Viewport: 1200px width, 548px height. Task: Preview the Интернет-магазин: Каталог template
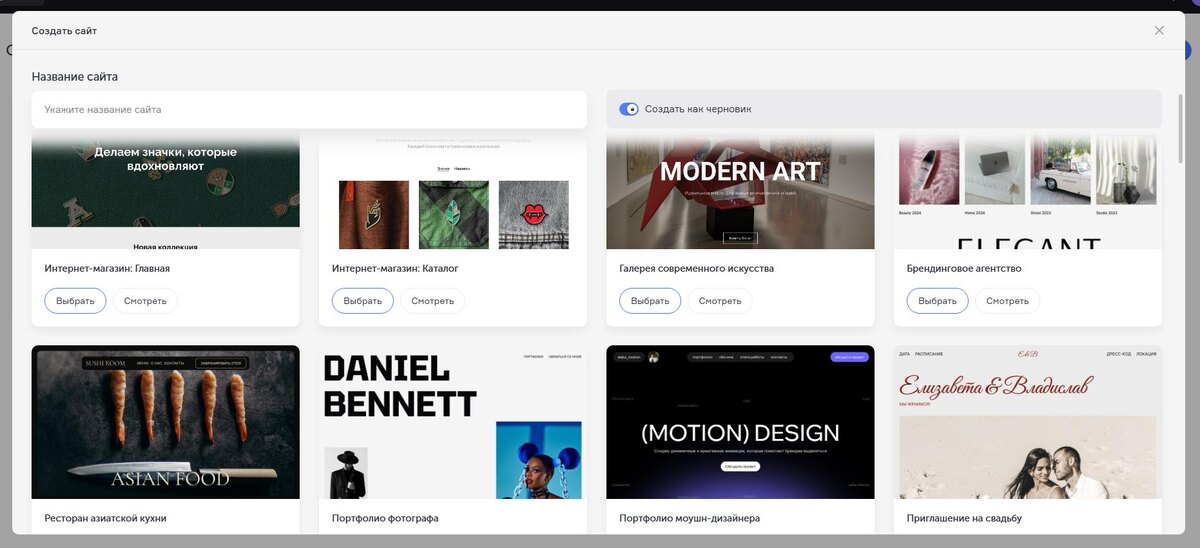click(x=432, y=301)
